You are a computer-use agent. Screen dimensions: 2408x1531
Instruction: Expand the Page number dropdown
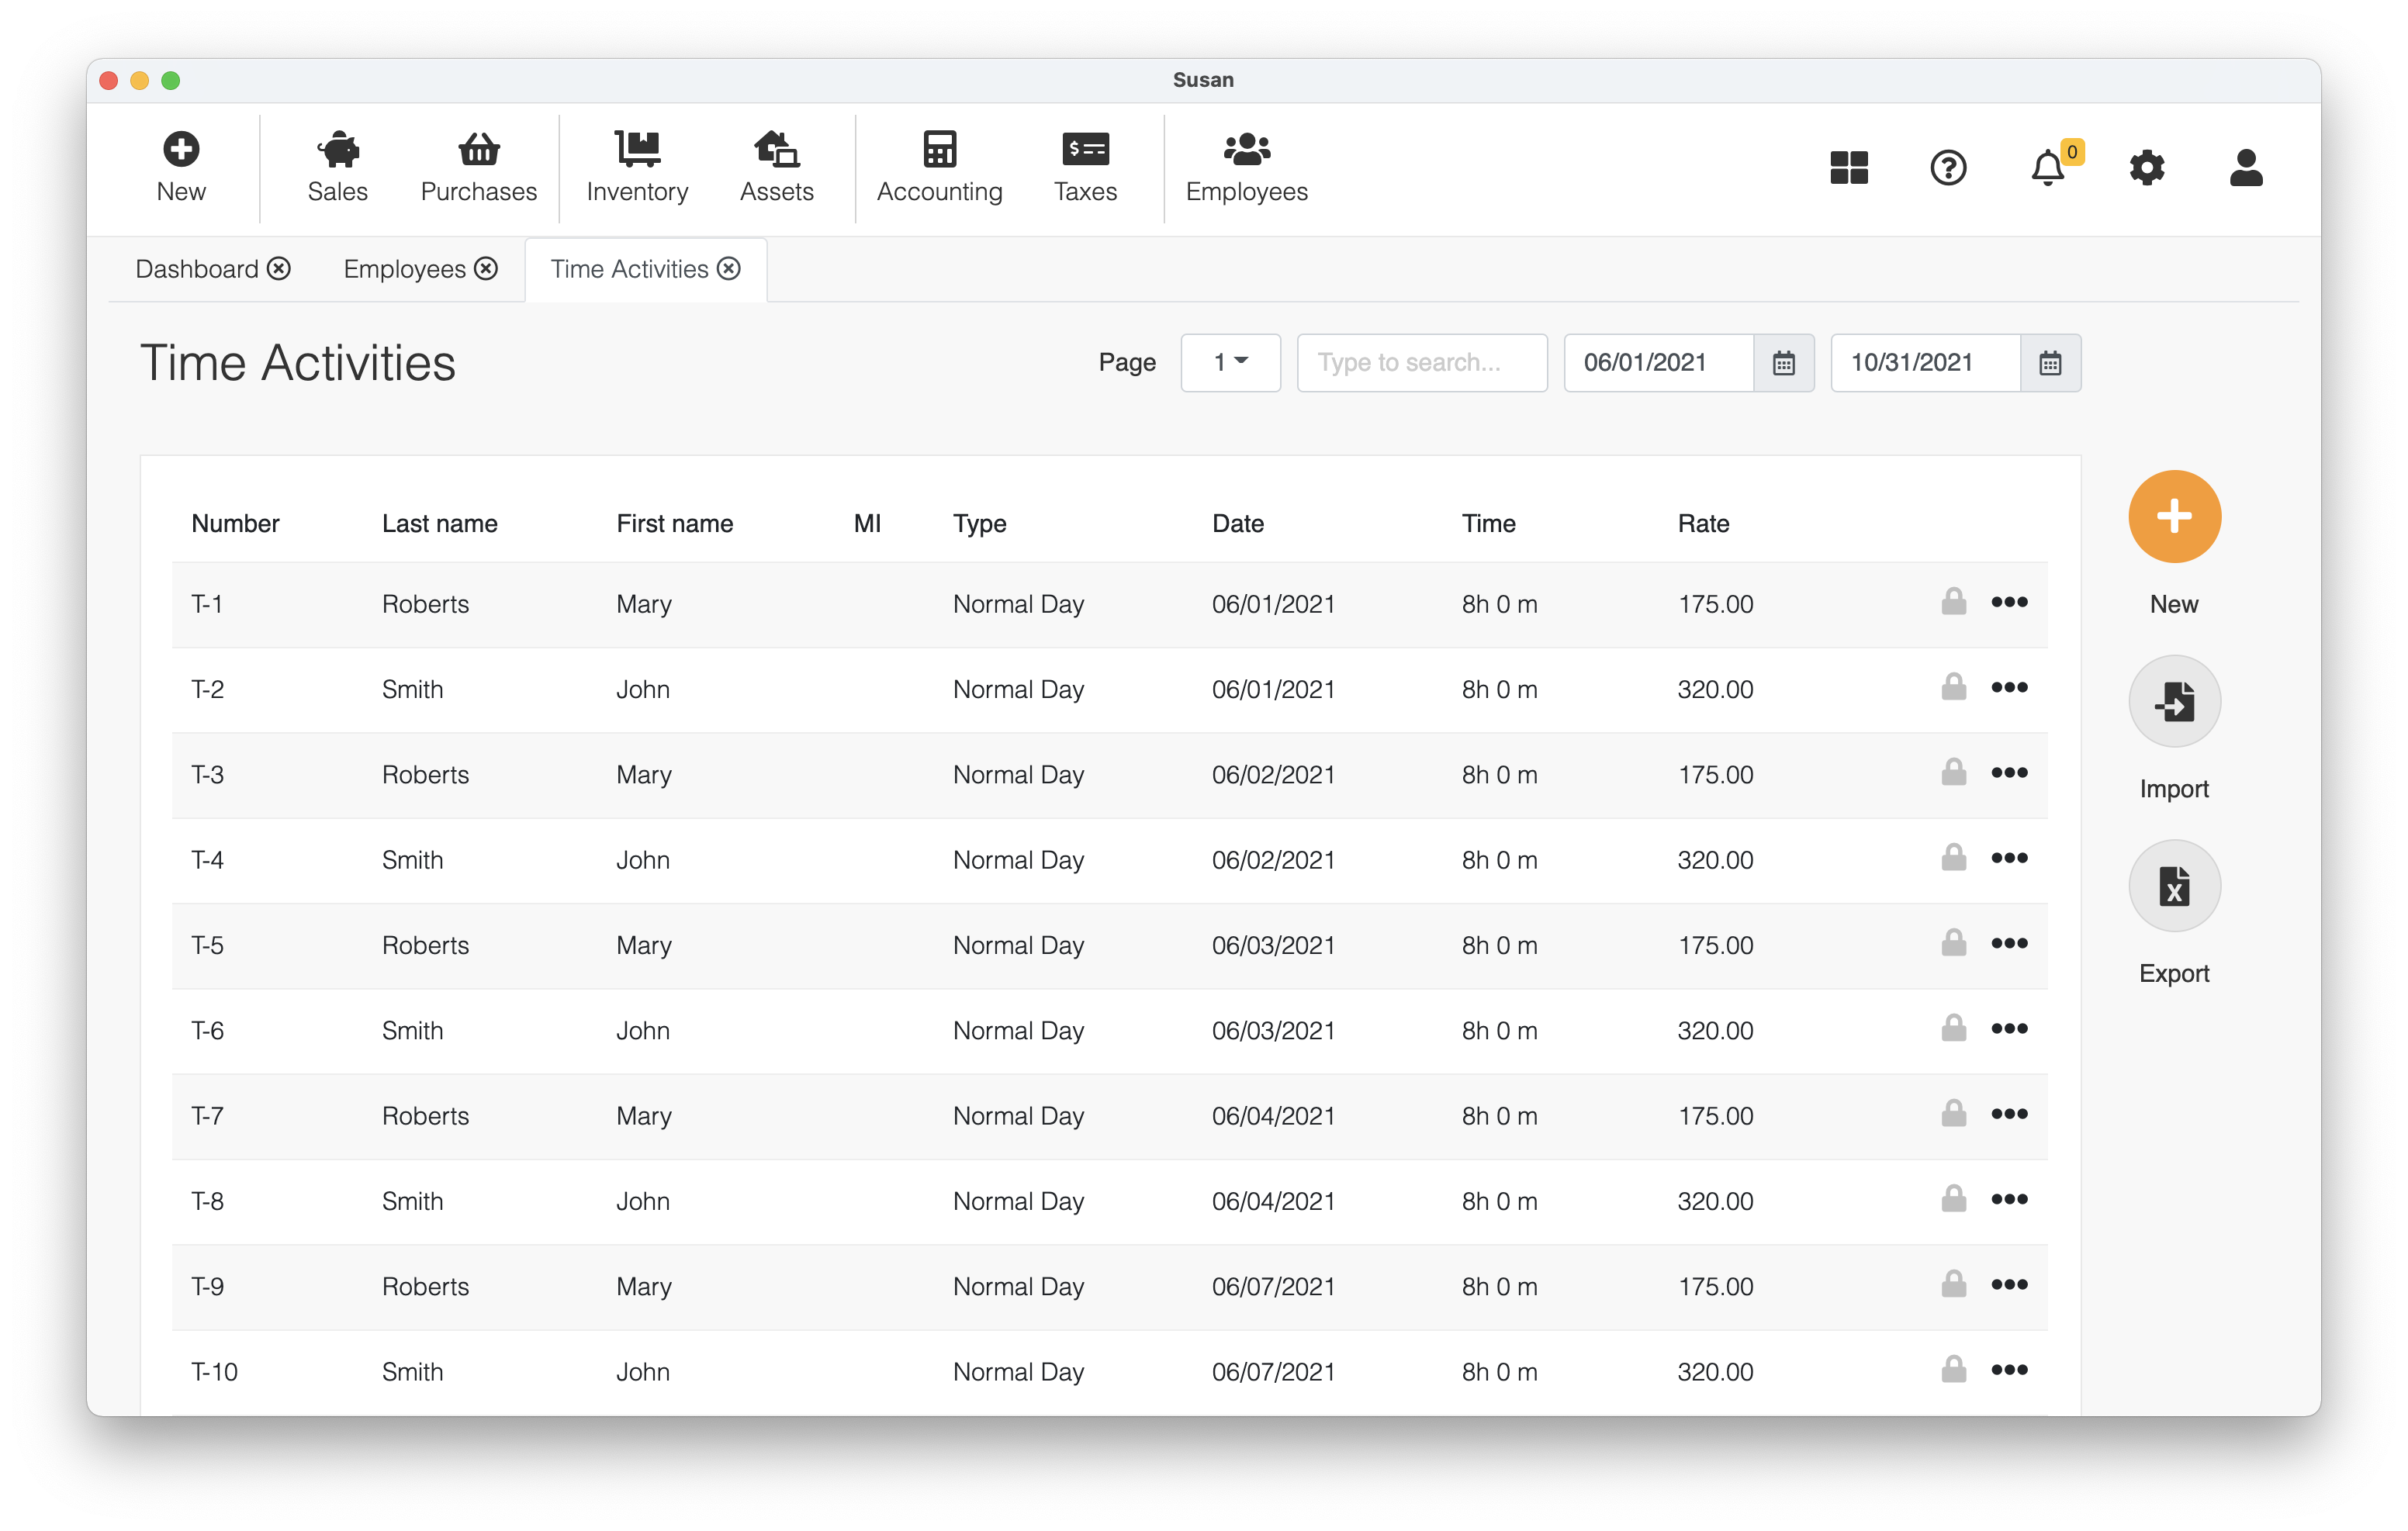(x=1230, y=362)
